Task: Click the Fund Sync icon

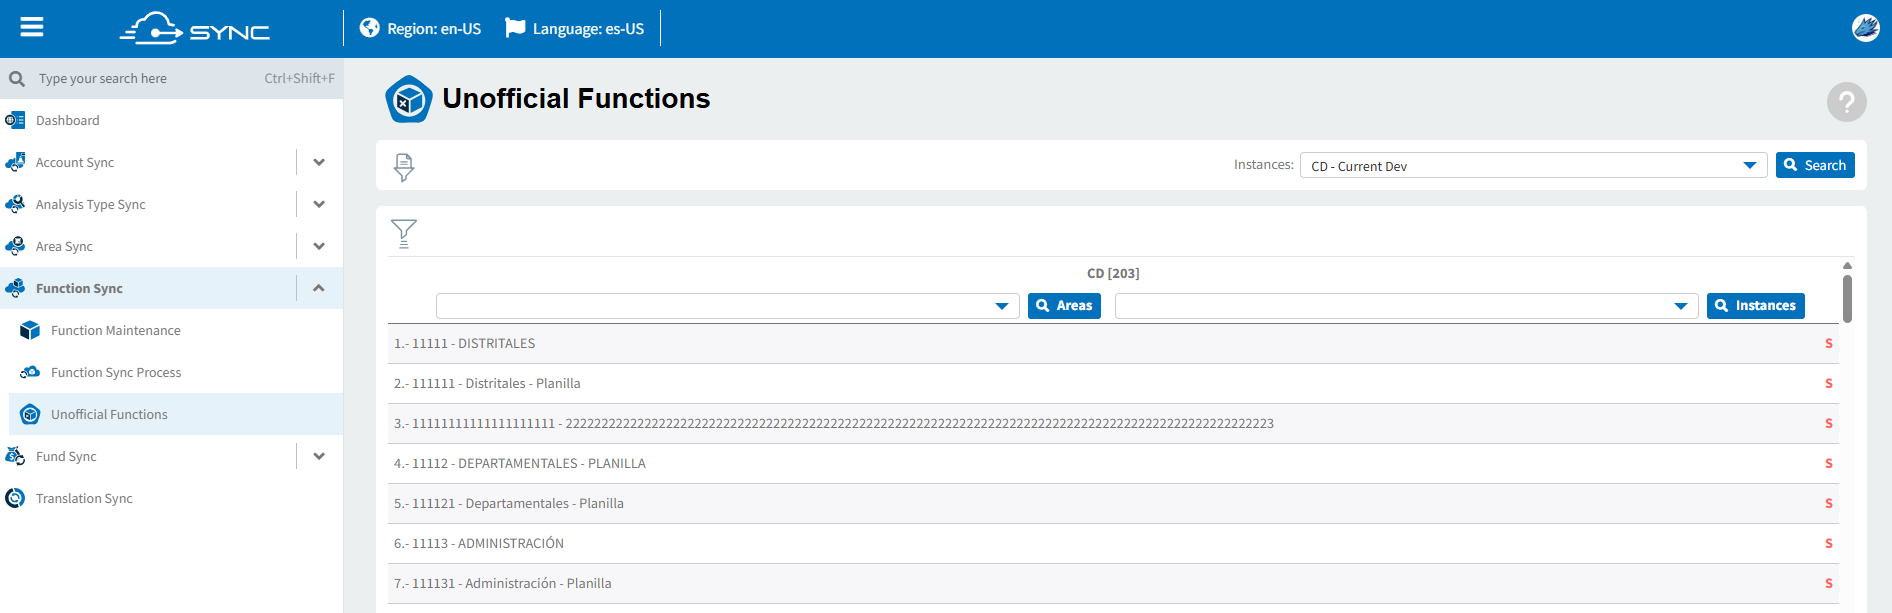Action: point(15,456)
